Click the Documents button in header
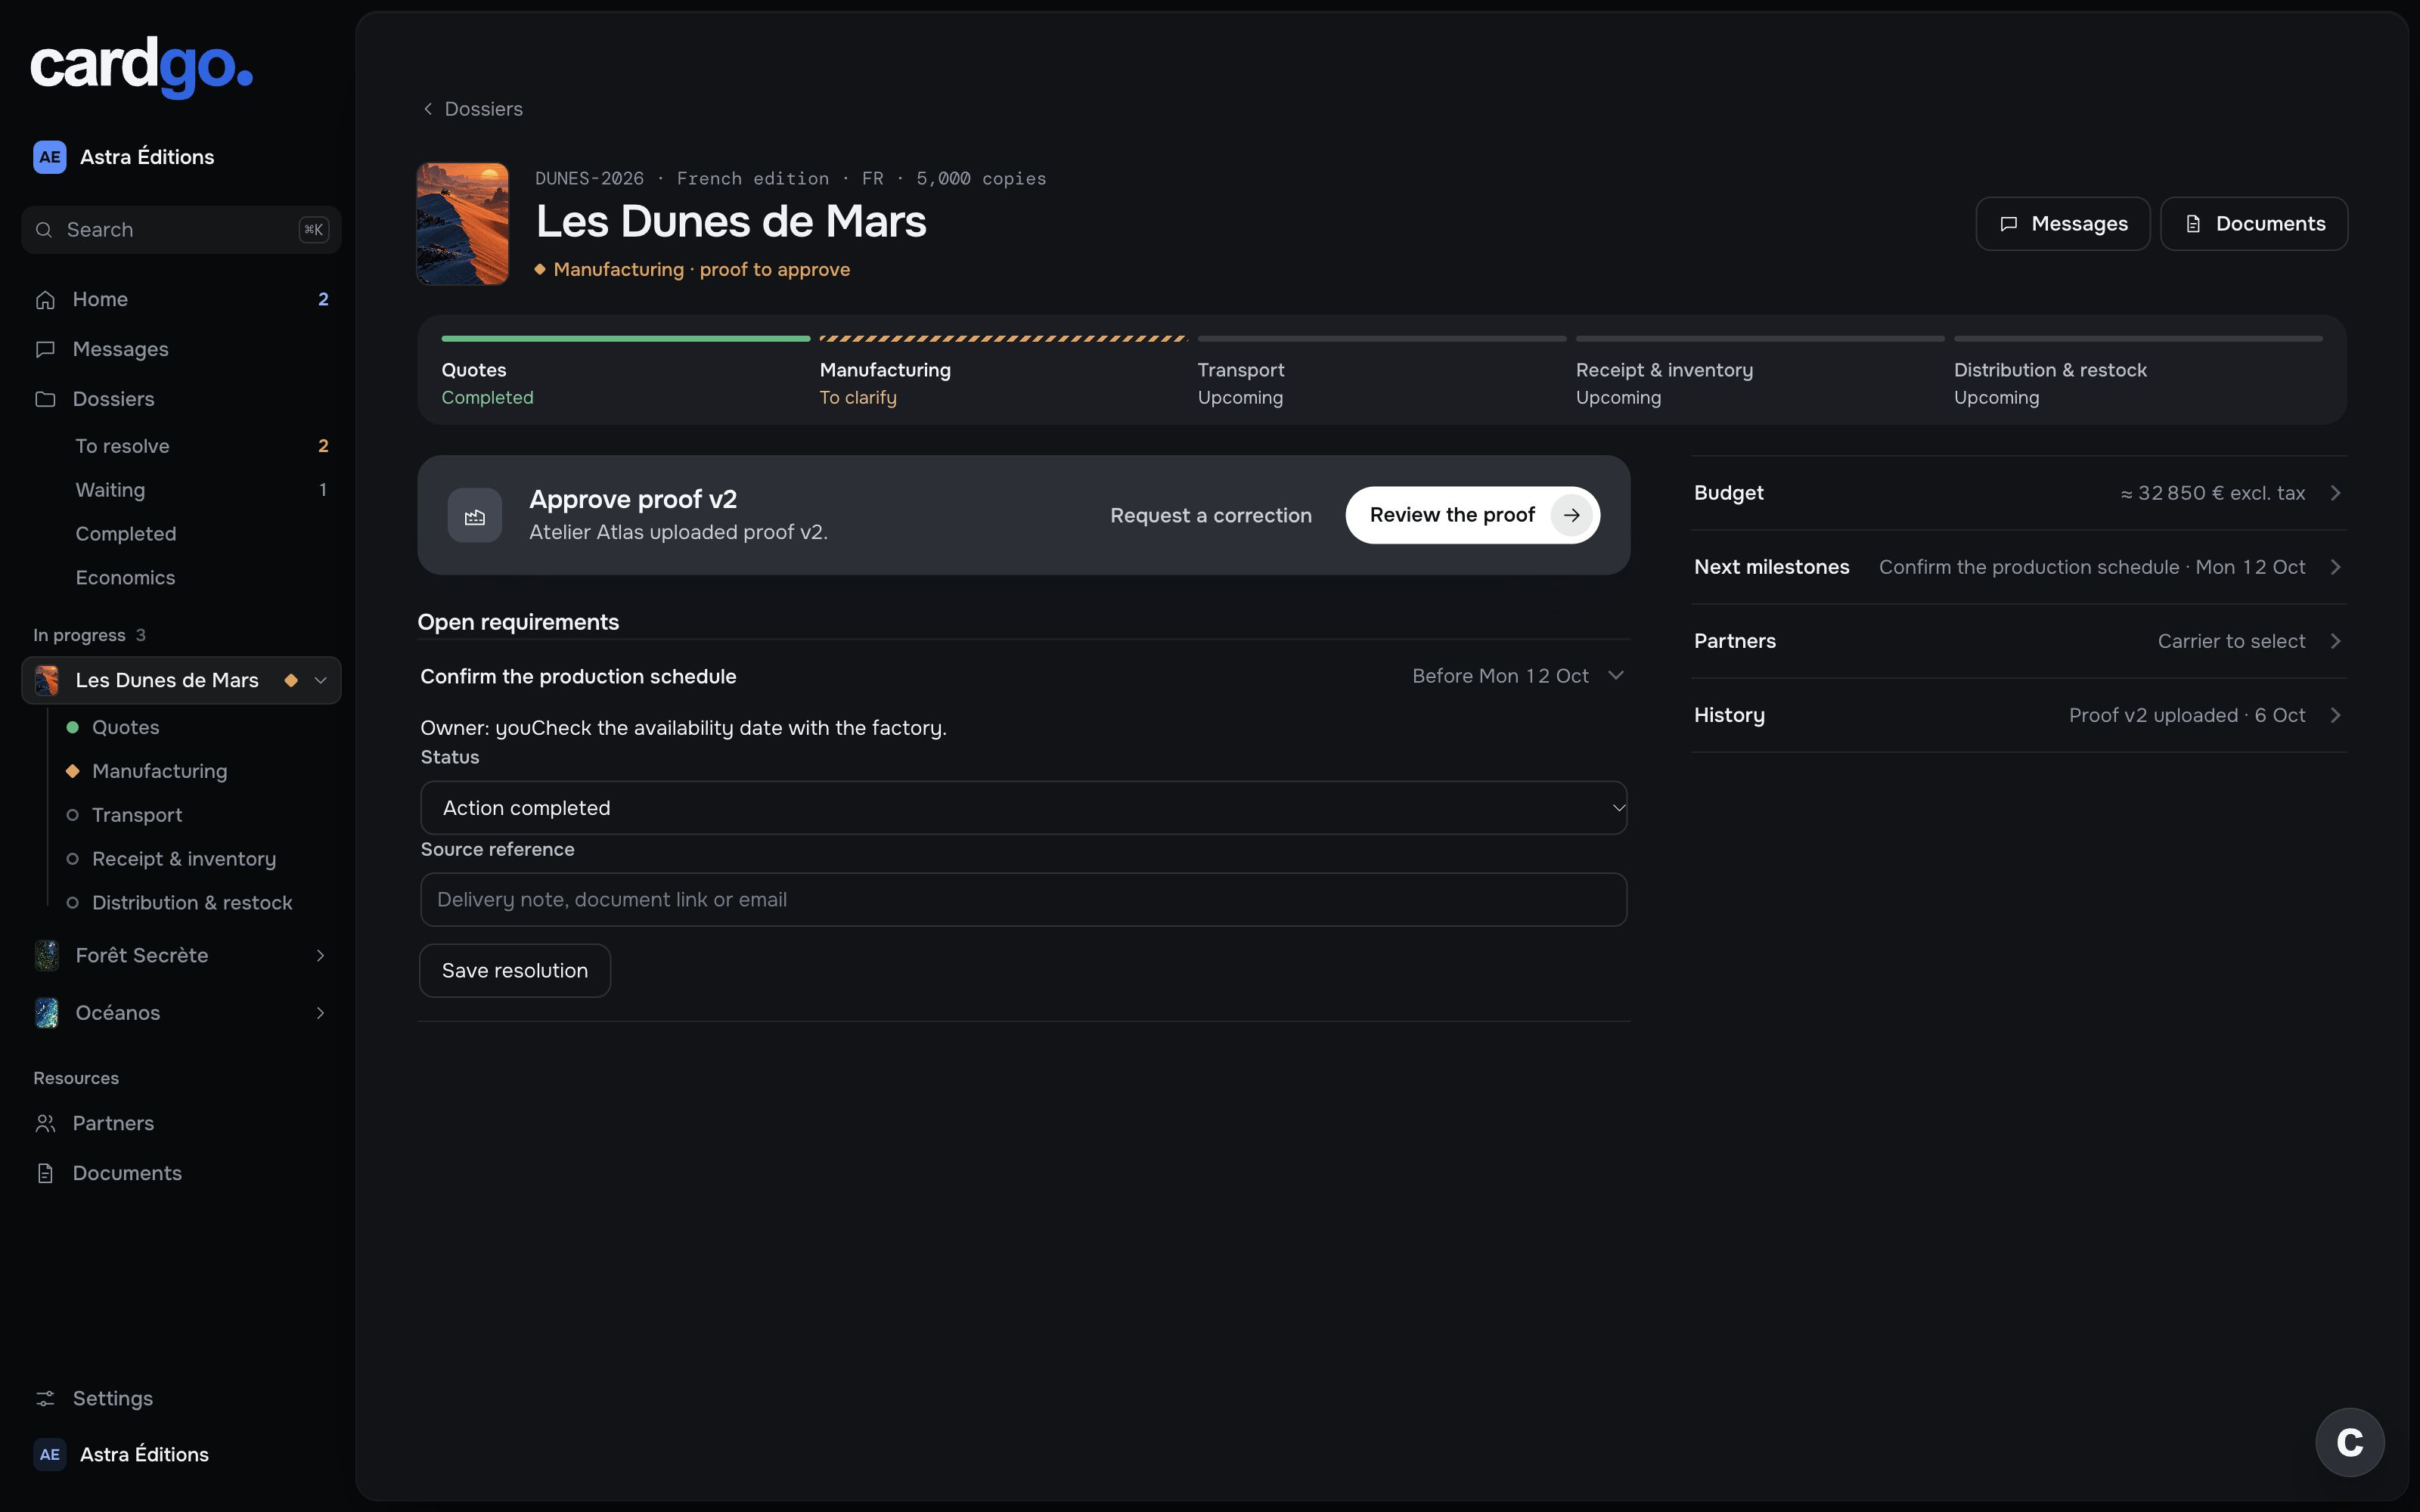The height and width of the screenshot is (1512, 2420). click(x=2254, y=224)
